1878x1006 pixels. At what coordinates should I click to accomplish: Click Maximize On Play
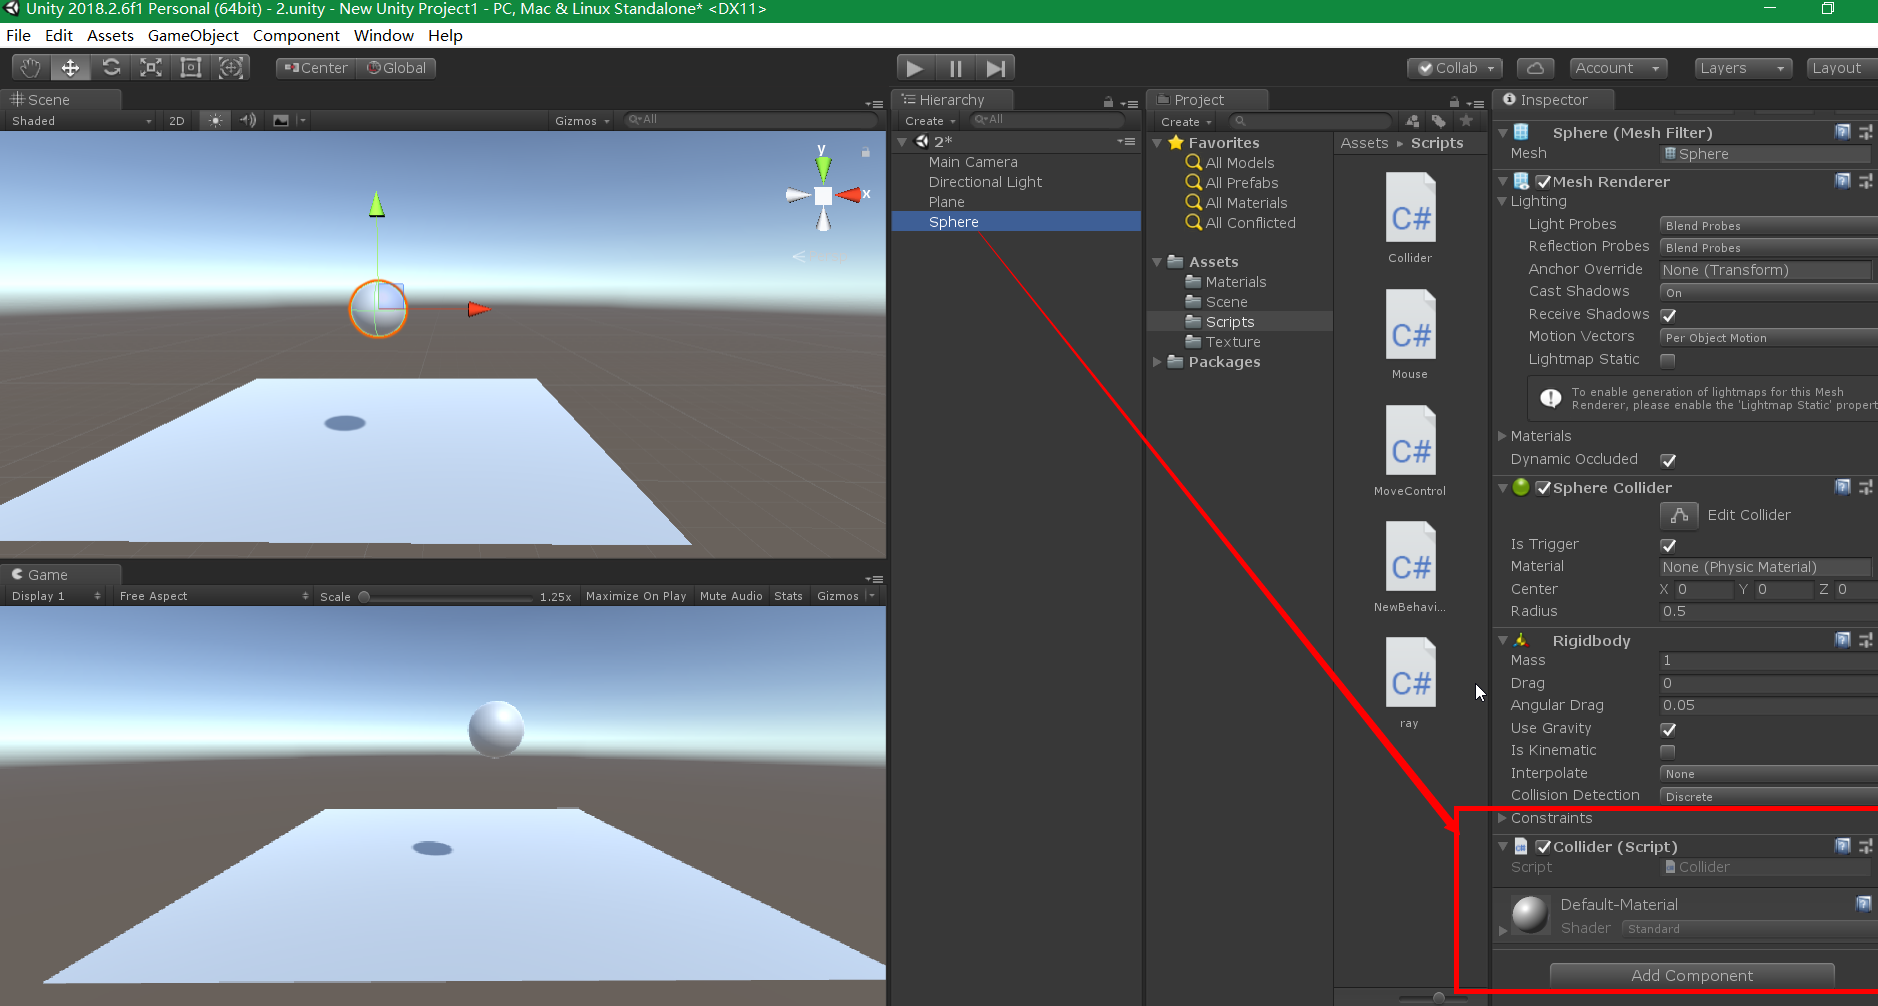point(635,595)
